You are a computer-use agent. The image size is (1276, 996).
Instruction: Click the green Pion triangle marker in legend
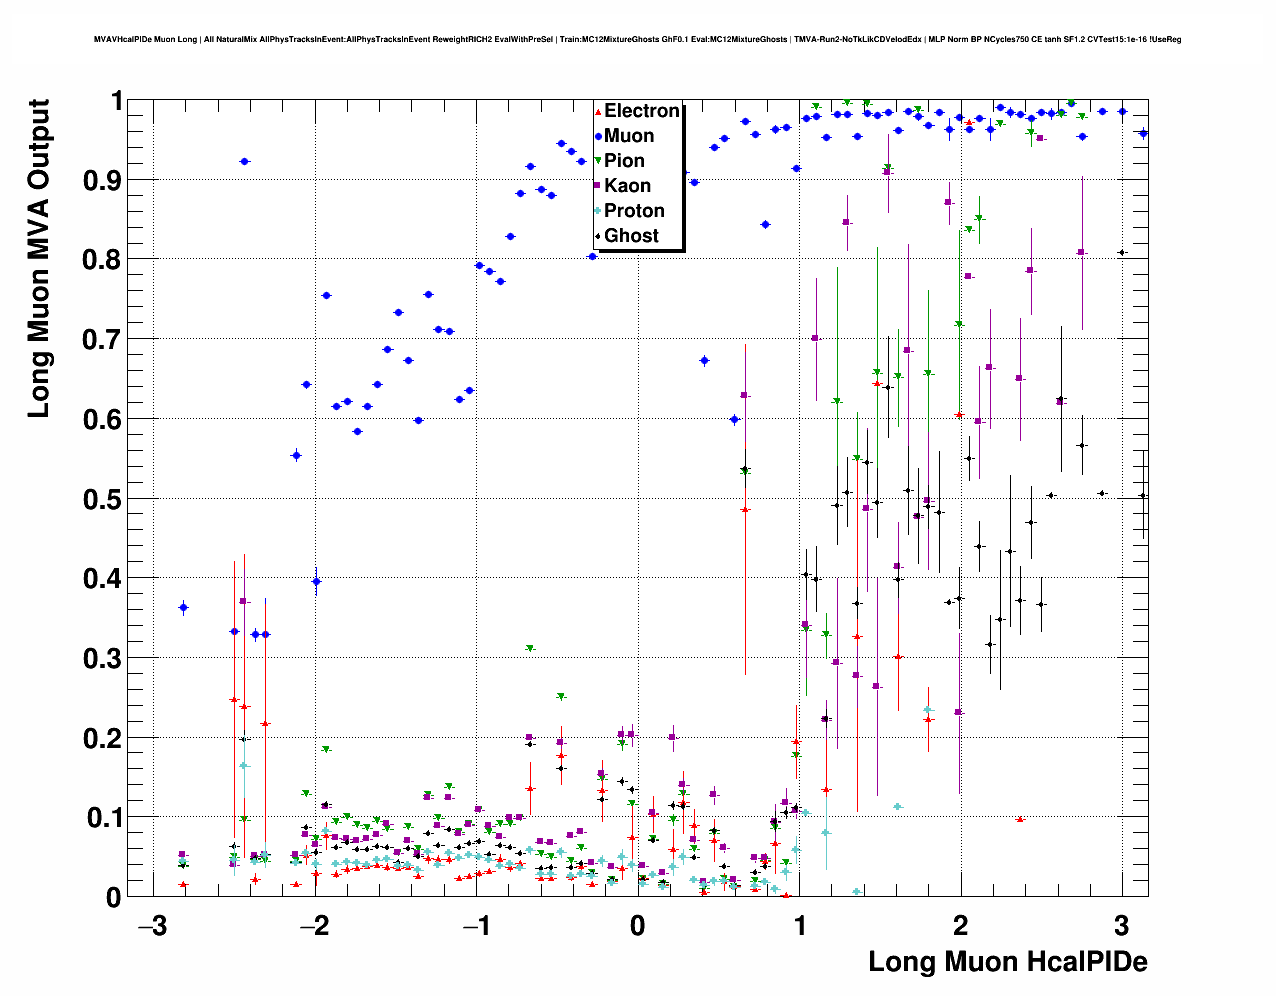pyautogui.click(x=598, y=161)
